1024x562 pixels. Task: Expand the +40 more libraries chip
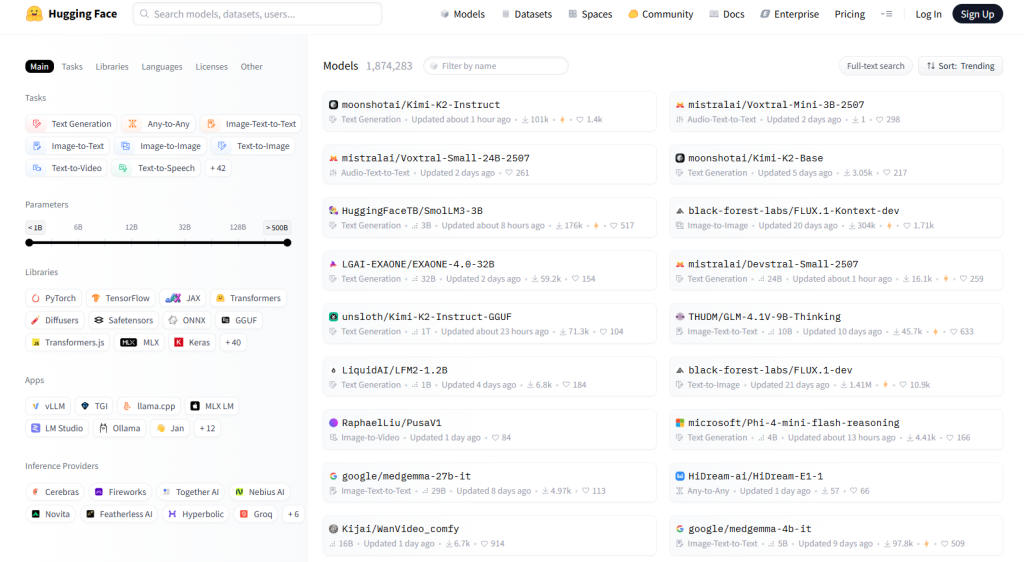pyautogui.click(x=232, y=342)
